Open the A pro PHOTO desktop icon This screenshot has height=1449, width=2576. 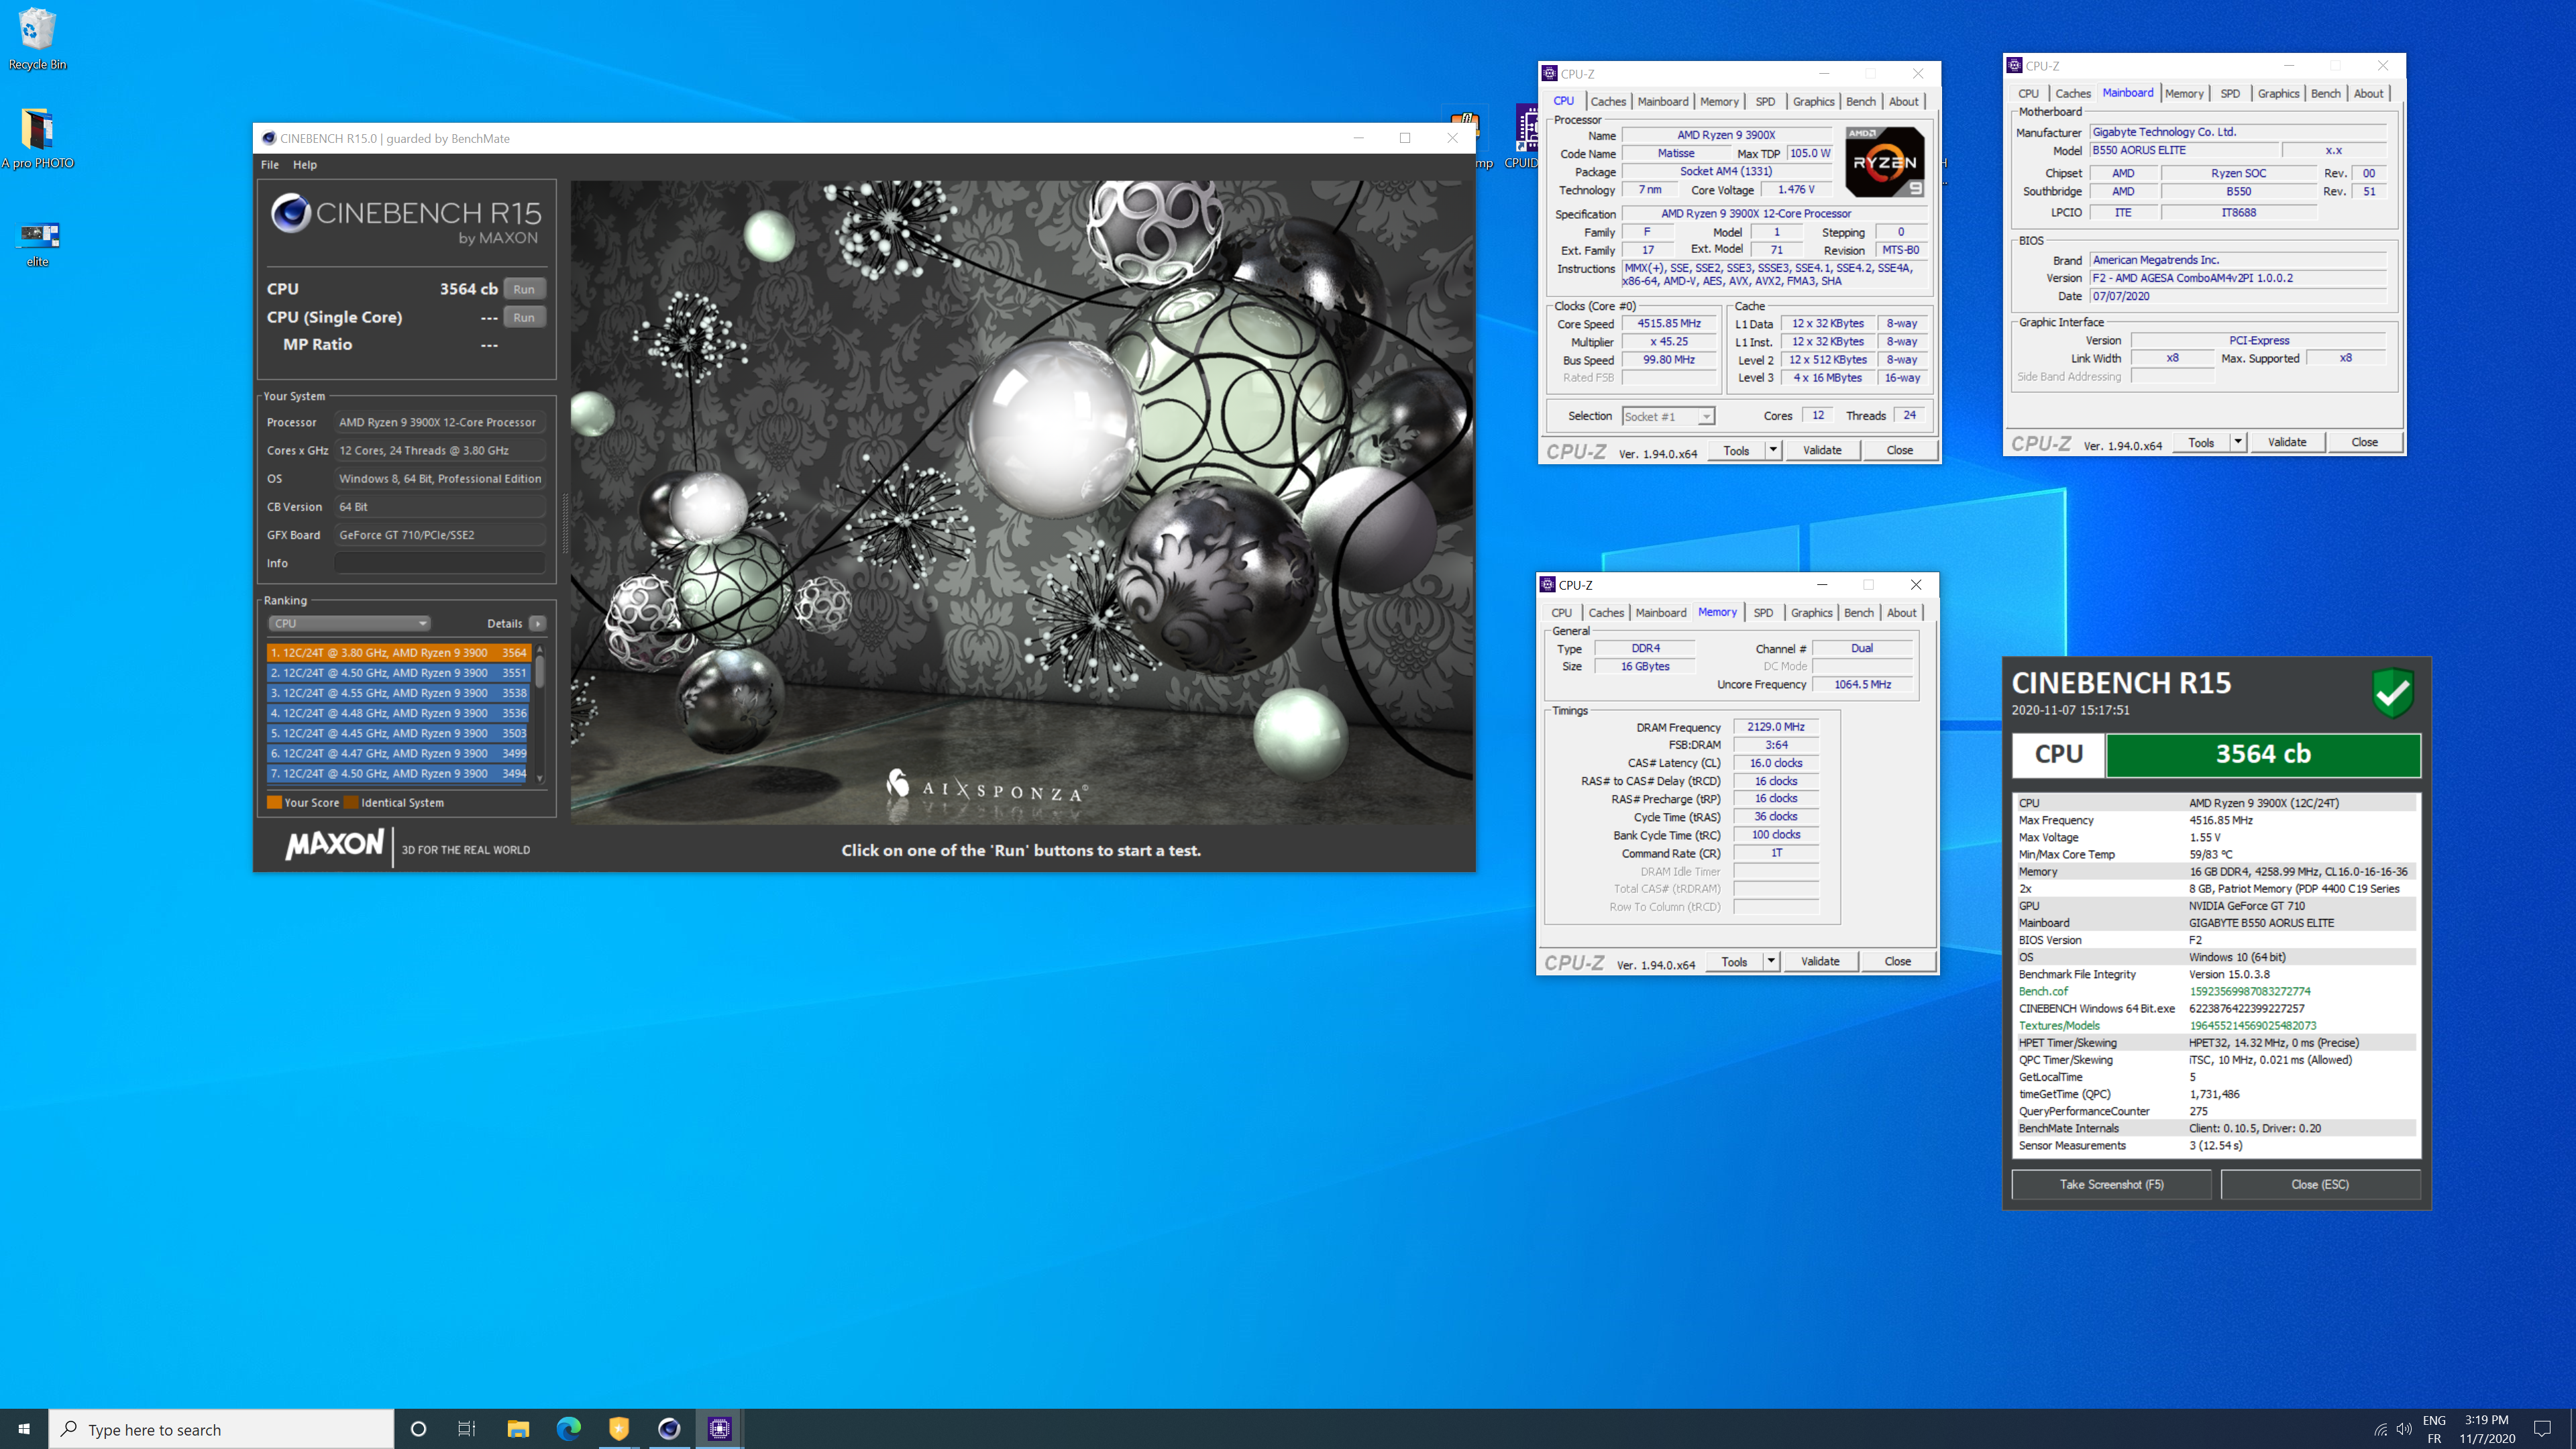37,137
